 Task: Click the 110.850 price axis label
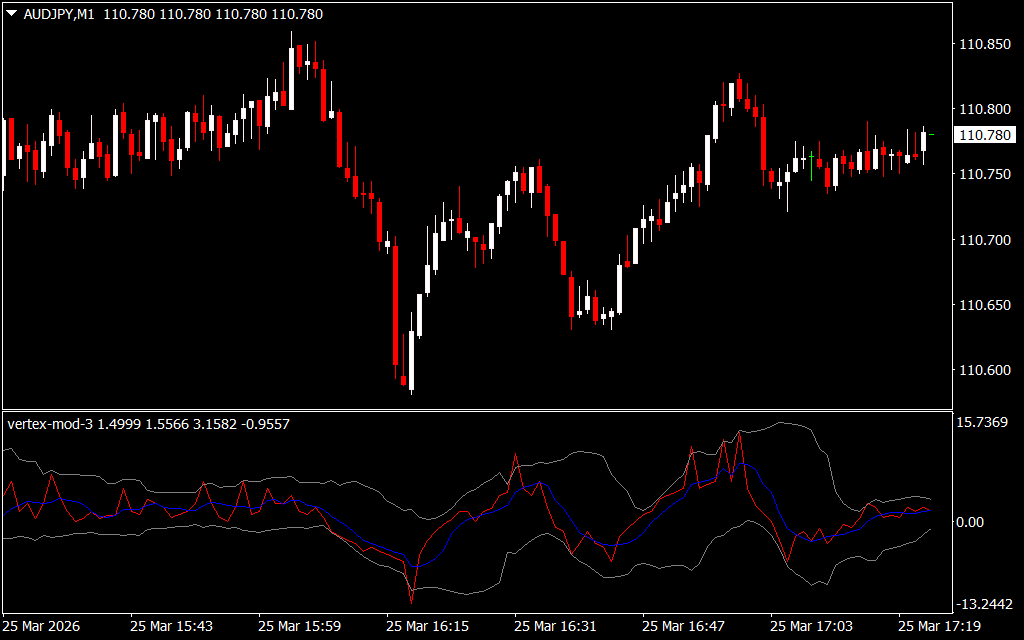click(x=984, y=44)
